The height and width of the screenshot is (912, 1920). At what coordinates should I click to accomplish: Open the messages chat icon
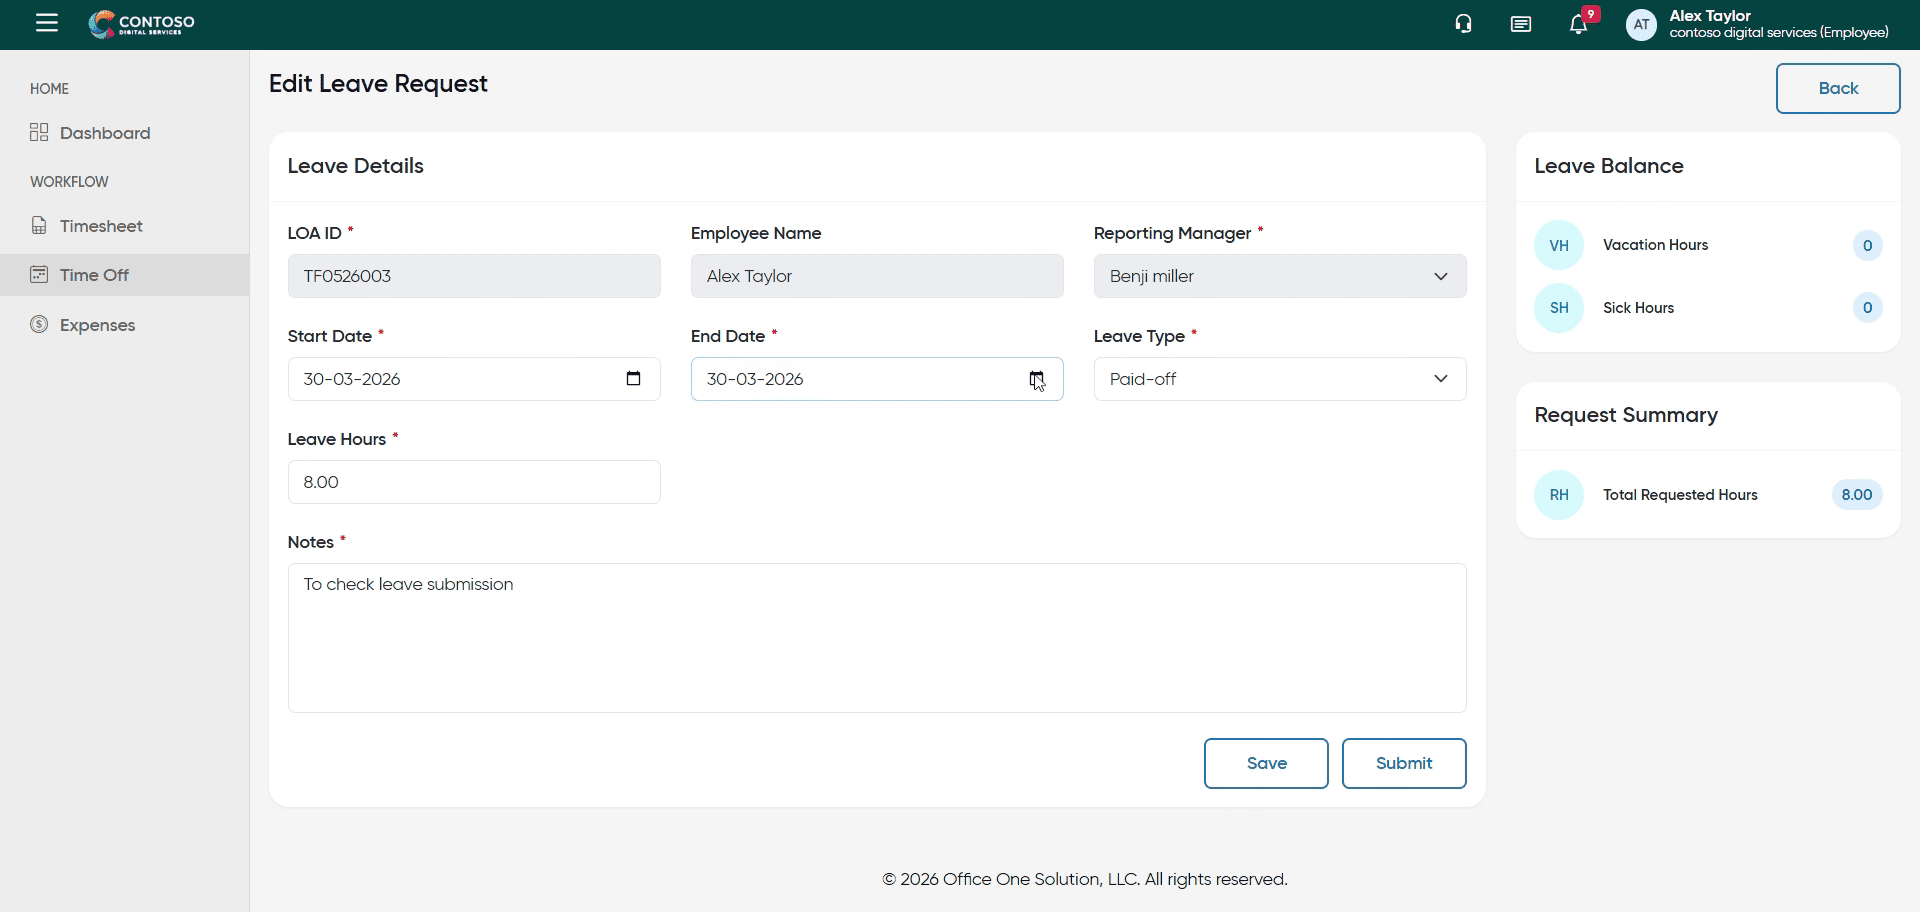pyautogui.click(x=1520, y=24)
